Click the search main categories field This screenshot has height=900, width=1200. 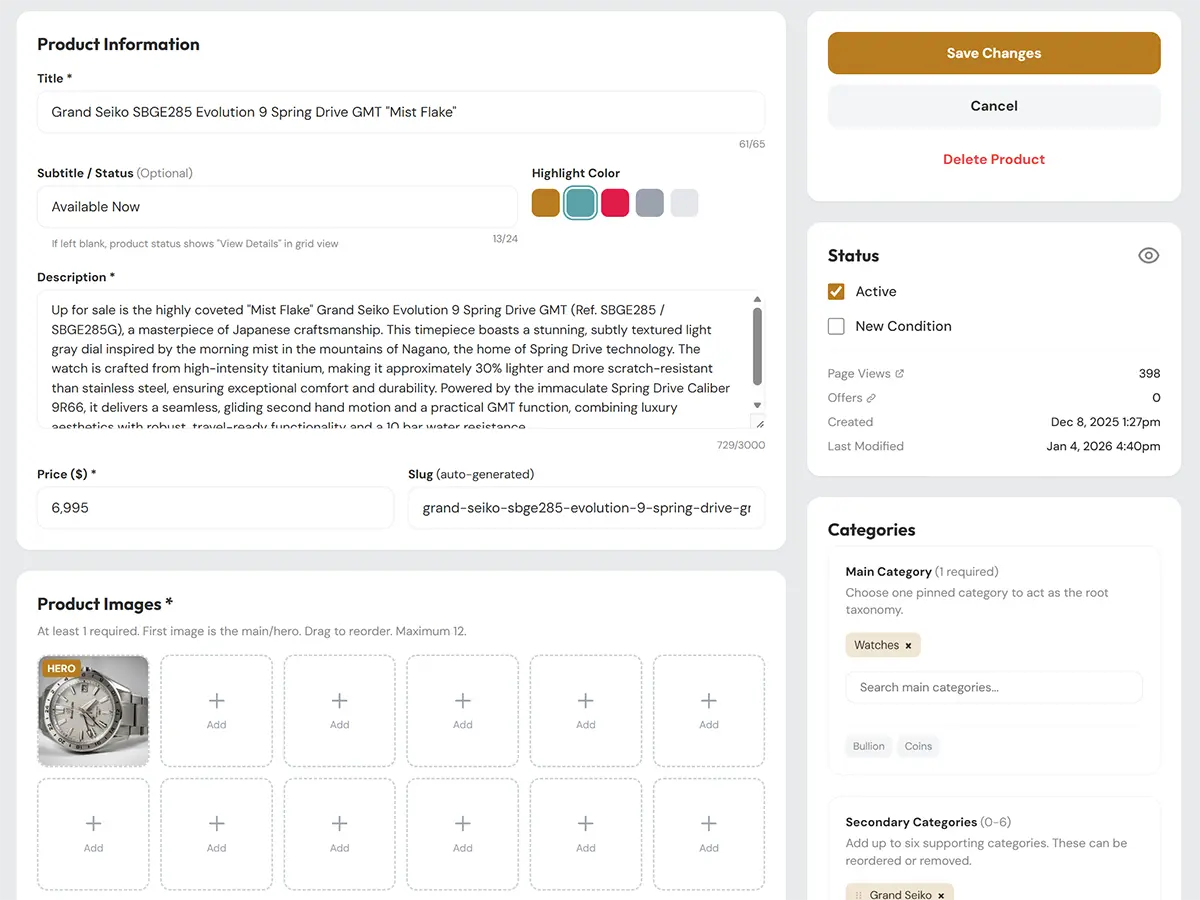click(x=993, y=687)
